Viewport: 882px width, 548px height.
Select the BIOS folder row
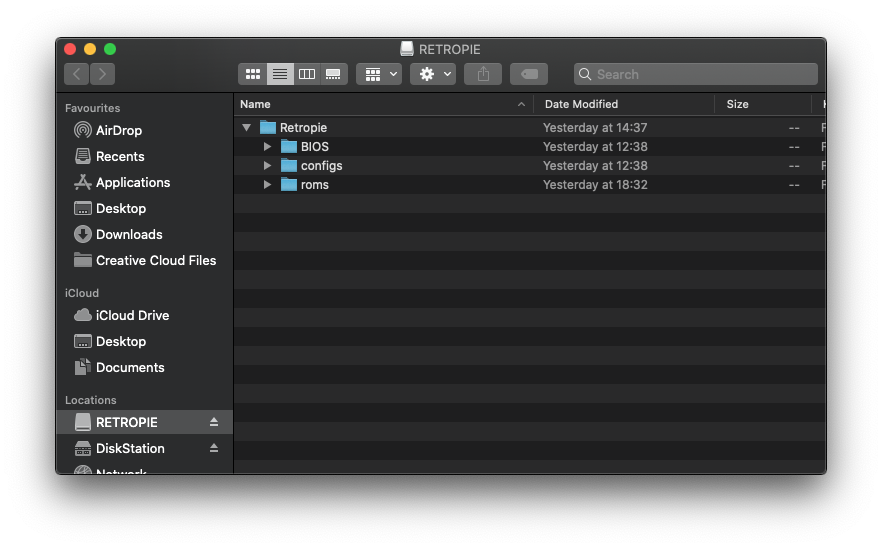pyautogui.click(x=530, y=147)
